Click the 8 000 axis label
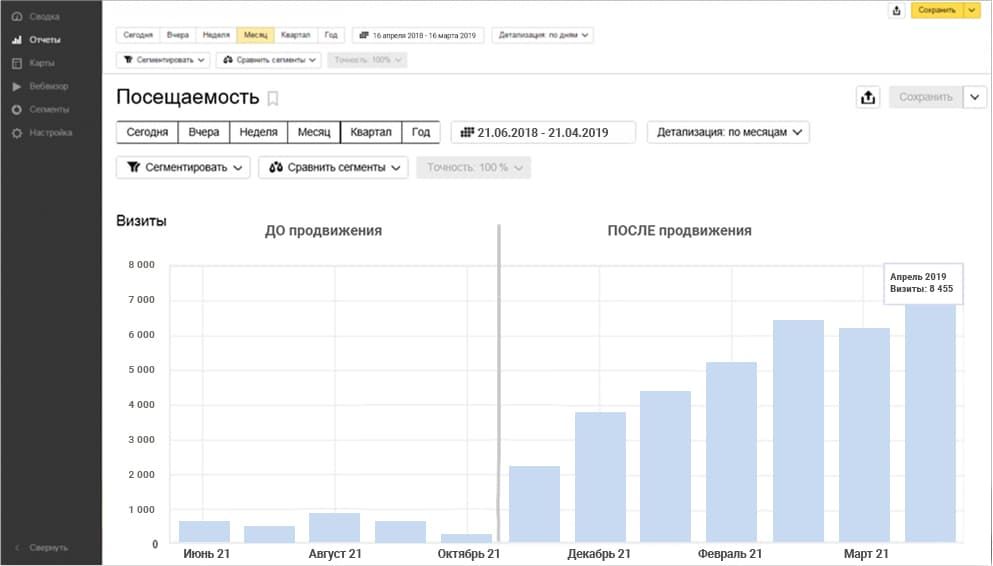Viewport: 993px width, 566px height. (x=141, y=265)
